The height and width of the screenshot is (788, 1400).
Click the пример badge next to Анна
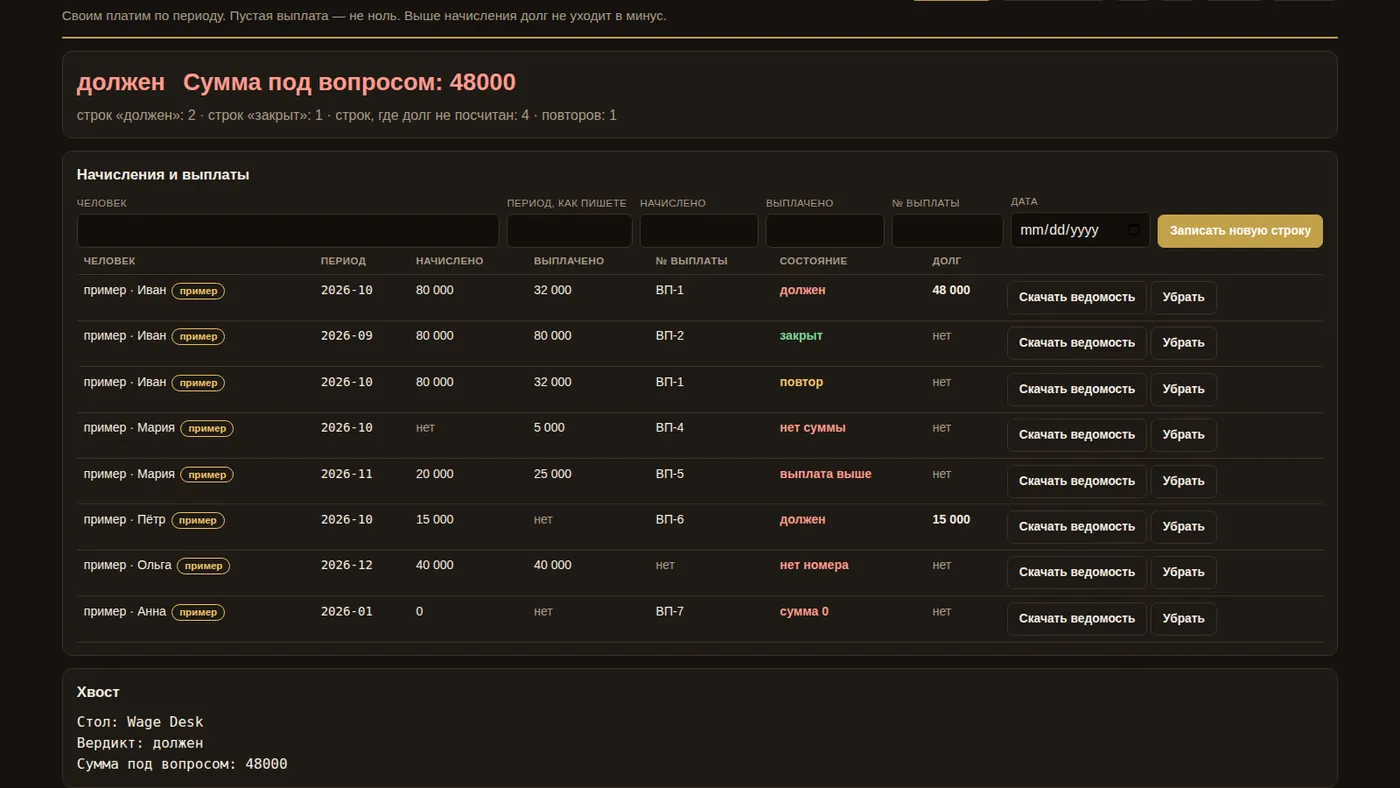(x=198, y=612)
